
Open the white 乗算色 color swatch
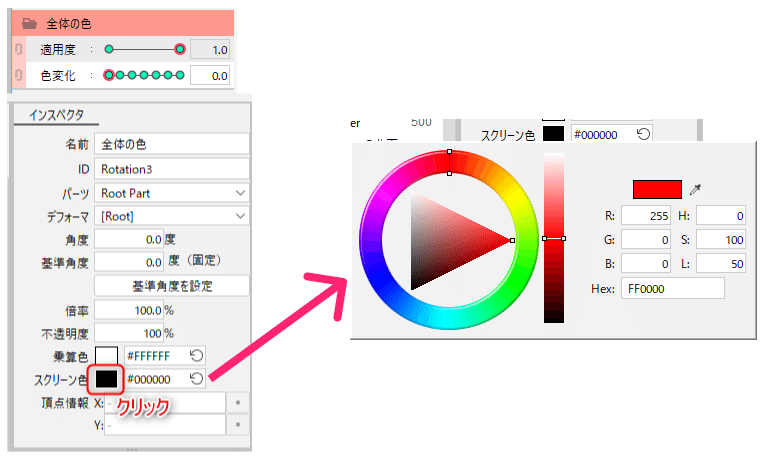click(106, 356)
